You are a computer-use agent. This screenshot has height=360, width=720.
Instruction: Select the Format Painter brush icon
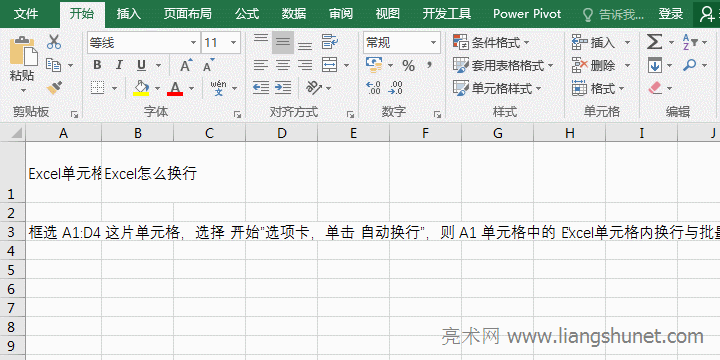(54, 87)
